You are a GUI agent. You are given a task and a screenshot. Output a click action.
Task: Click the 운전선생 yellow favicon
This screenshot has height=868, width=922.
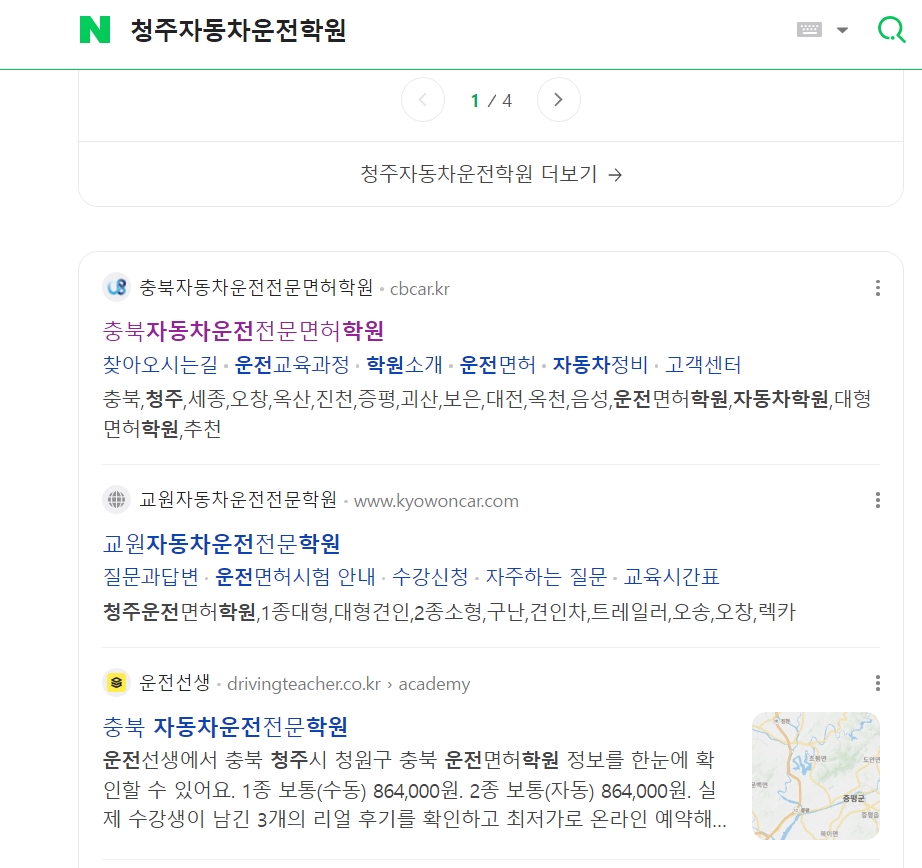pyautogui.click(x=116, y=683)
